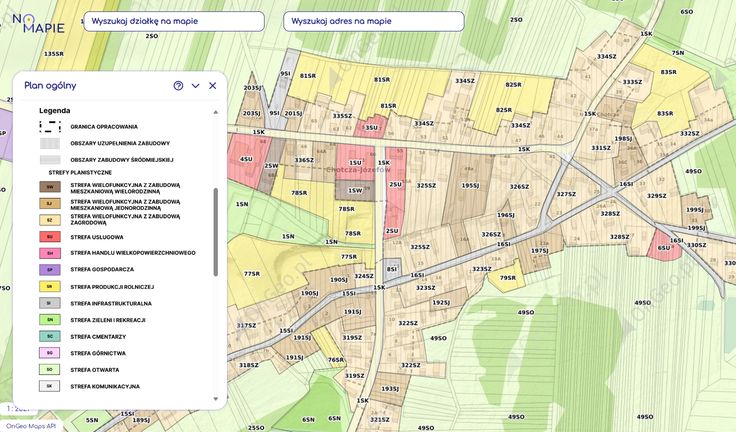Image resolution: width=736 pixels, height=432 pixels.
Task: Click in 'Wyszukaj działkę na mapie' field
Action: (173, 21)
